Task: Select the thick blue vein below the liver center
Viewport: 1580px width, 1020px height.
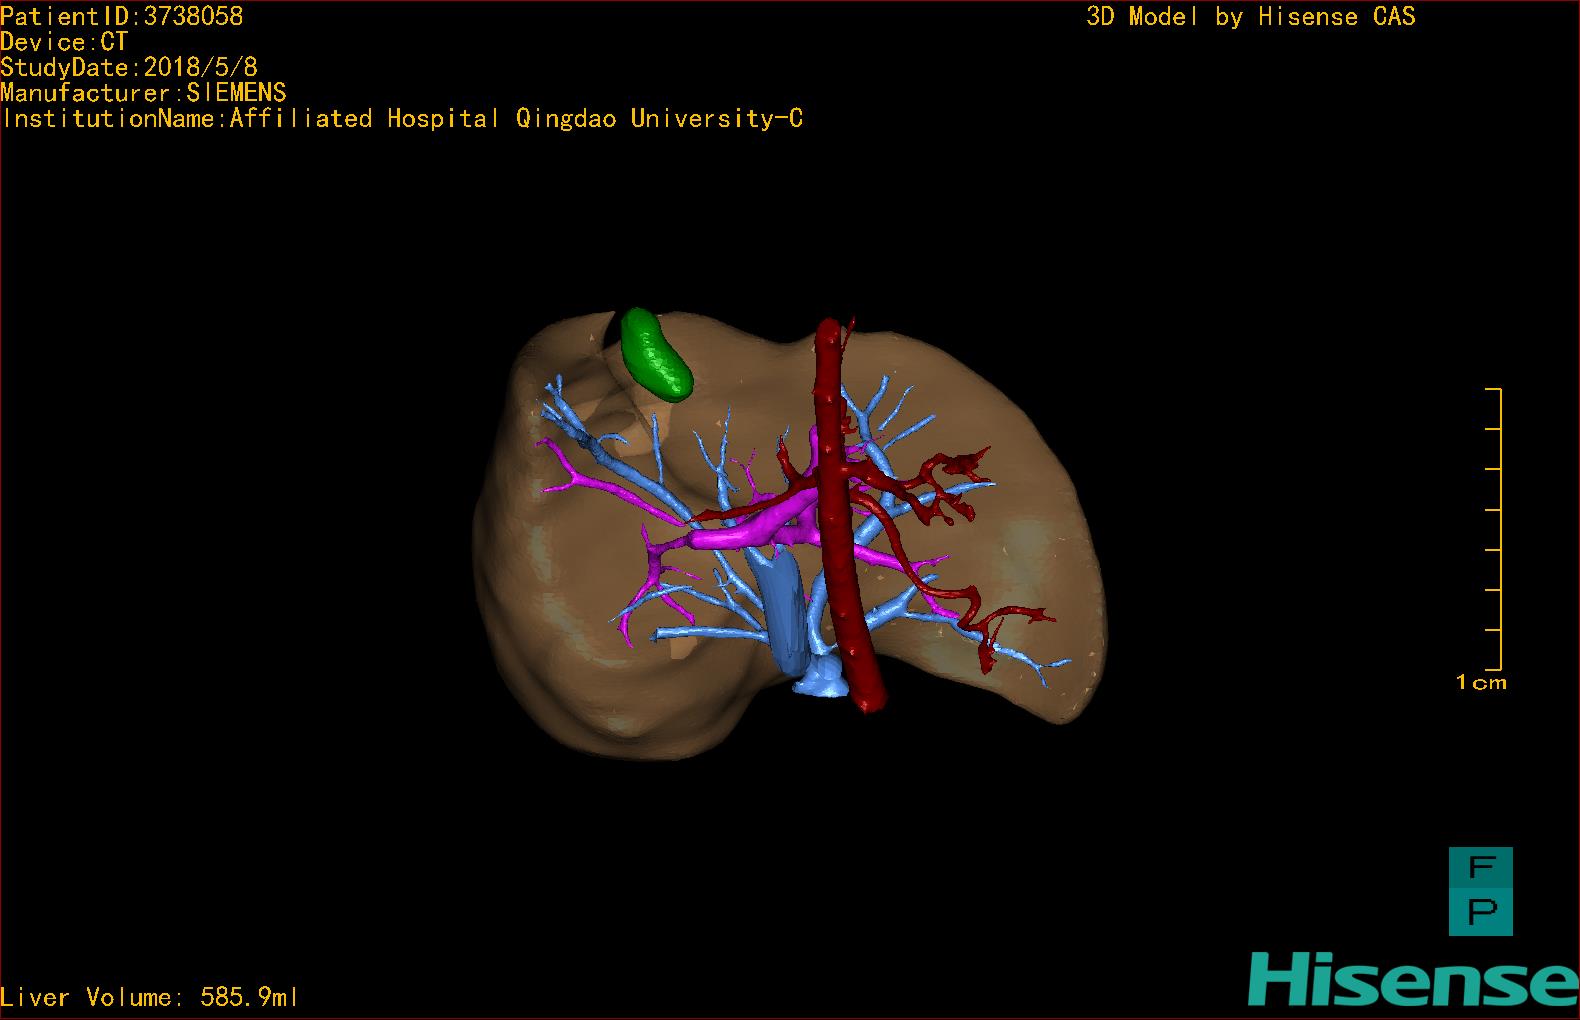Action: click(785, 610)
